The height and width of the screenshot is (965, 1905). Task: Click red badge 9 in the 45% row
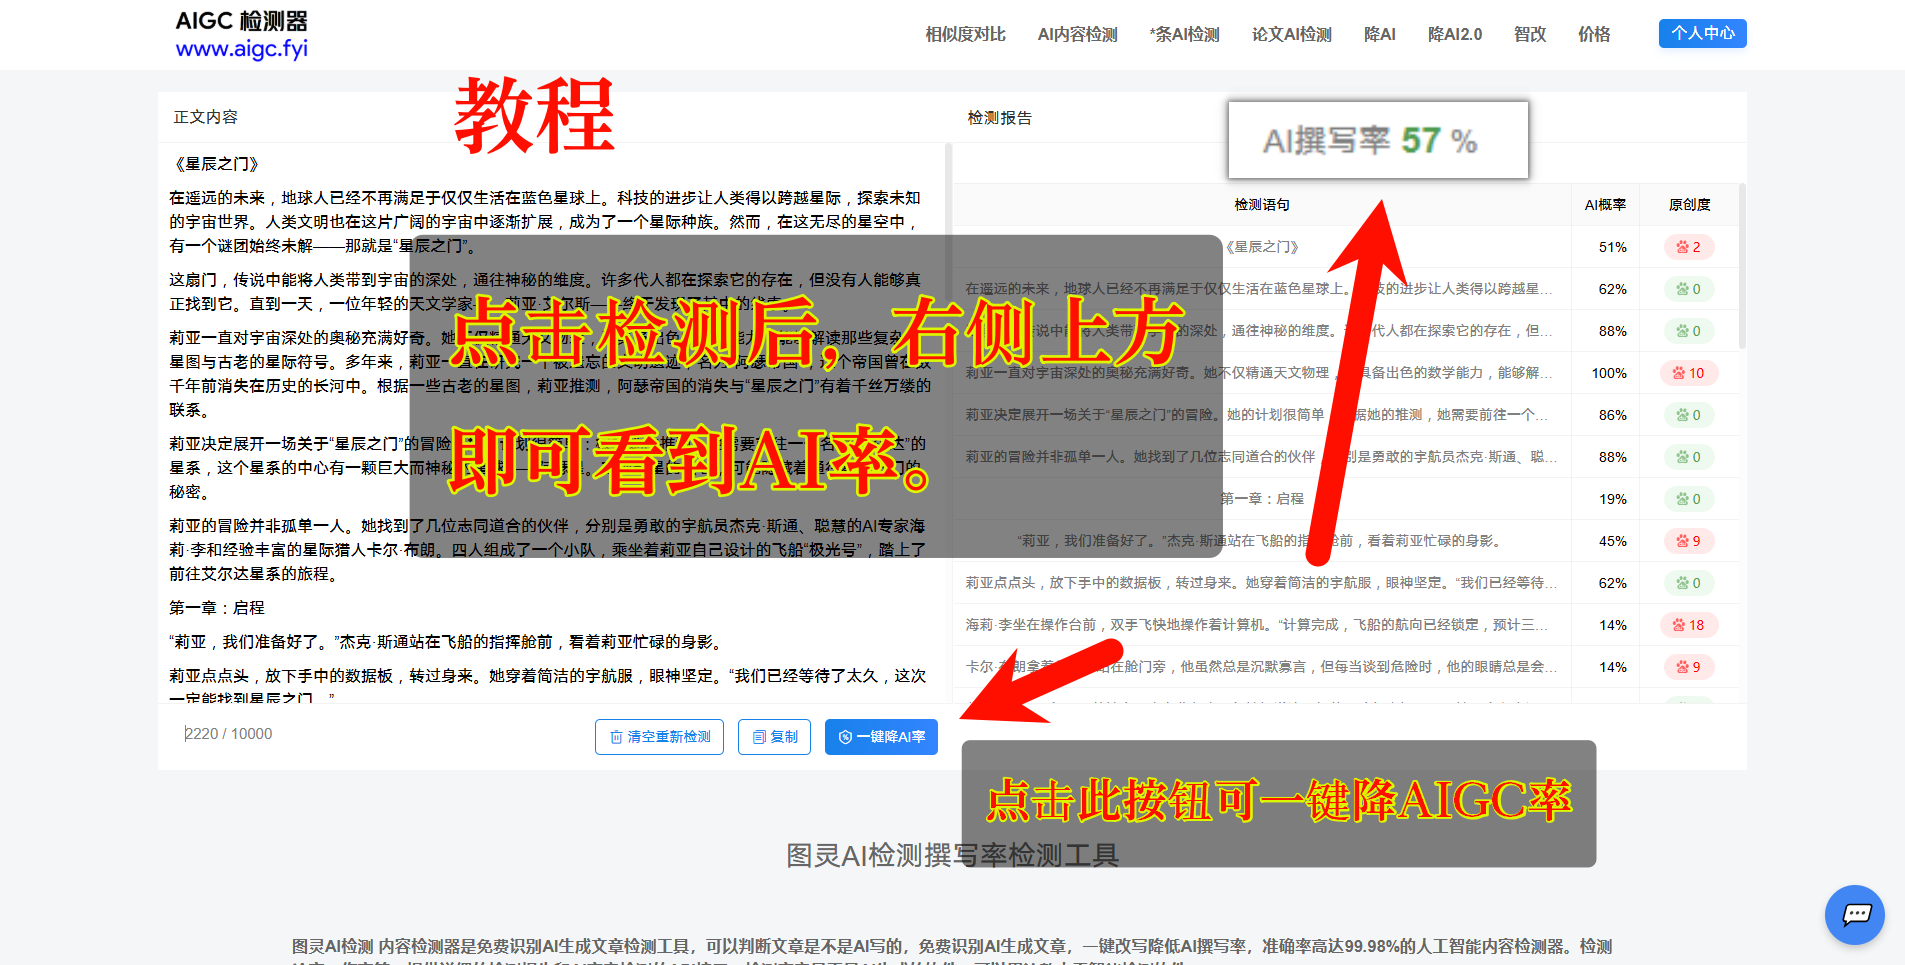pyautogui.click(x=1689, y=541)
